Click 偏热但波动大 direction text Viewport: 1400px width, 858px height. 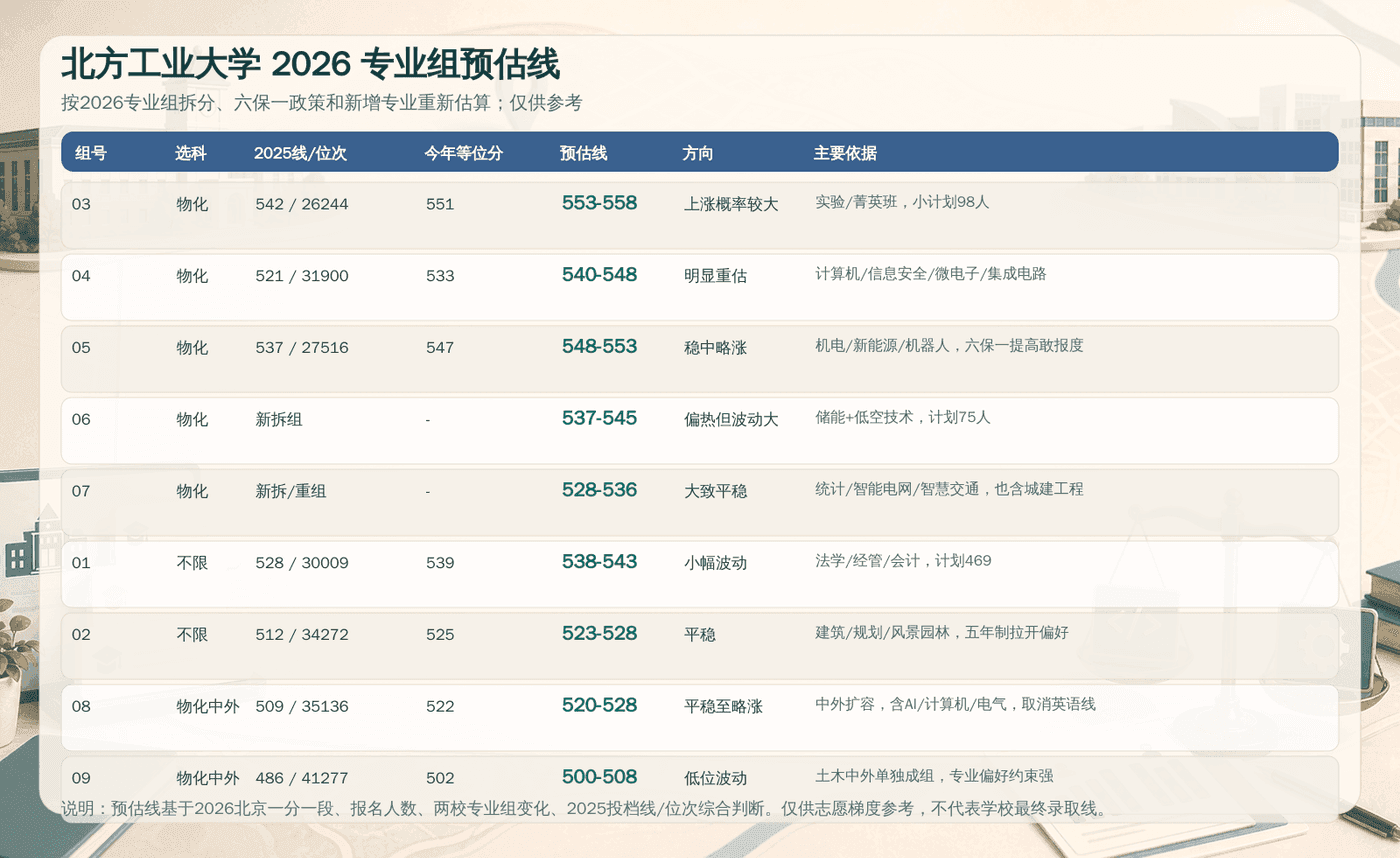point(731,420)
